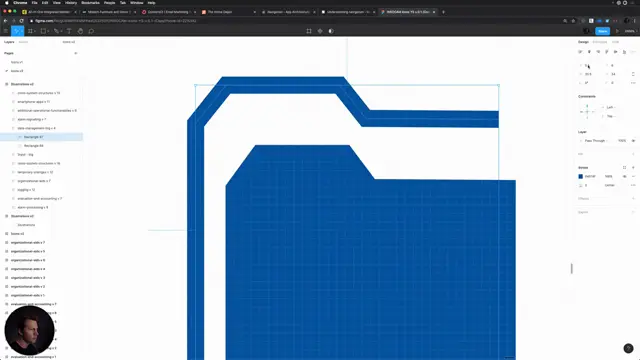Open a new browser tab with plus
640x360 pixels.
pos(443,12)
